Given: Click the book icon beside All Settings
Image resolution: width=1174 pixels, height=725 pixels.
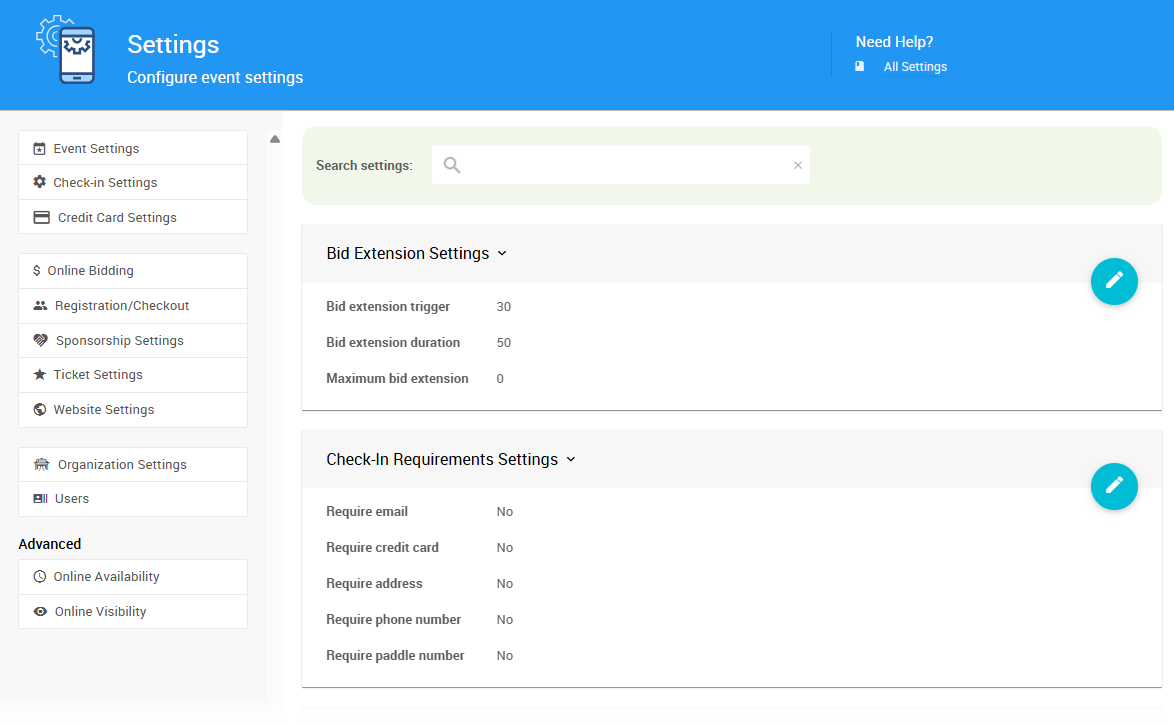Looking at the screenshot, I should 858,65.
